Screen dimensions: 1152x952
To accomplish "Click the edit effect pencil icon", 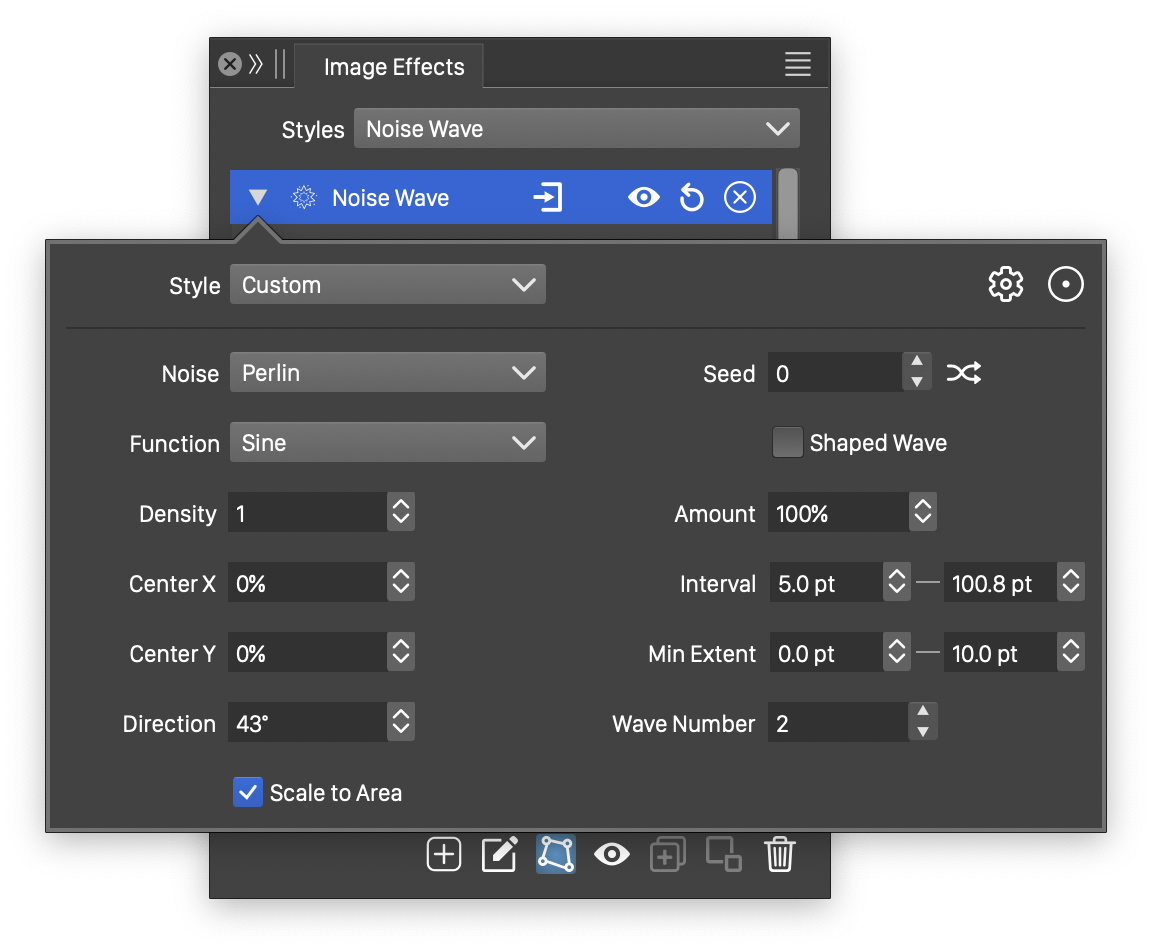I will point(500,855).
